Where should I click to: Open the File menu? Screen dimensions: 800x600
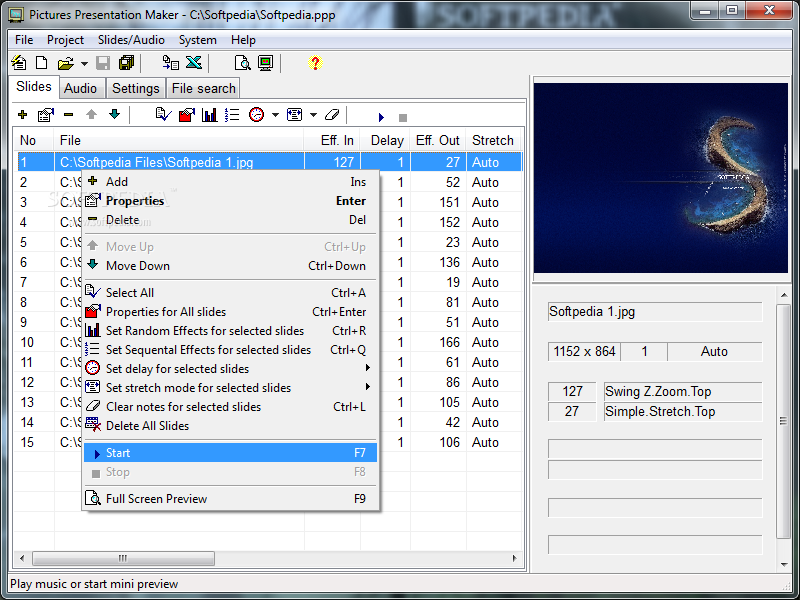pos(24,40)
